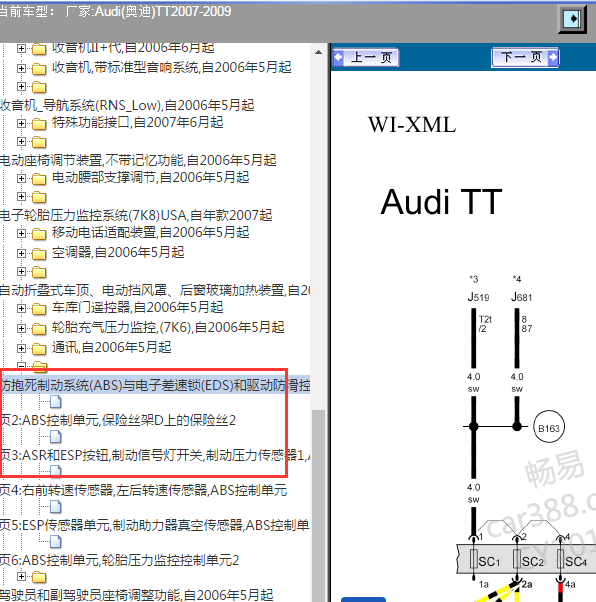The height and width of the screenshot is (602, 596).
Task: Click folder icon above 电动座椅调节装置
Action: [39, 142]
